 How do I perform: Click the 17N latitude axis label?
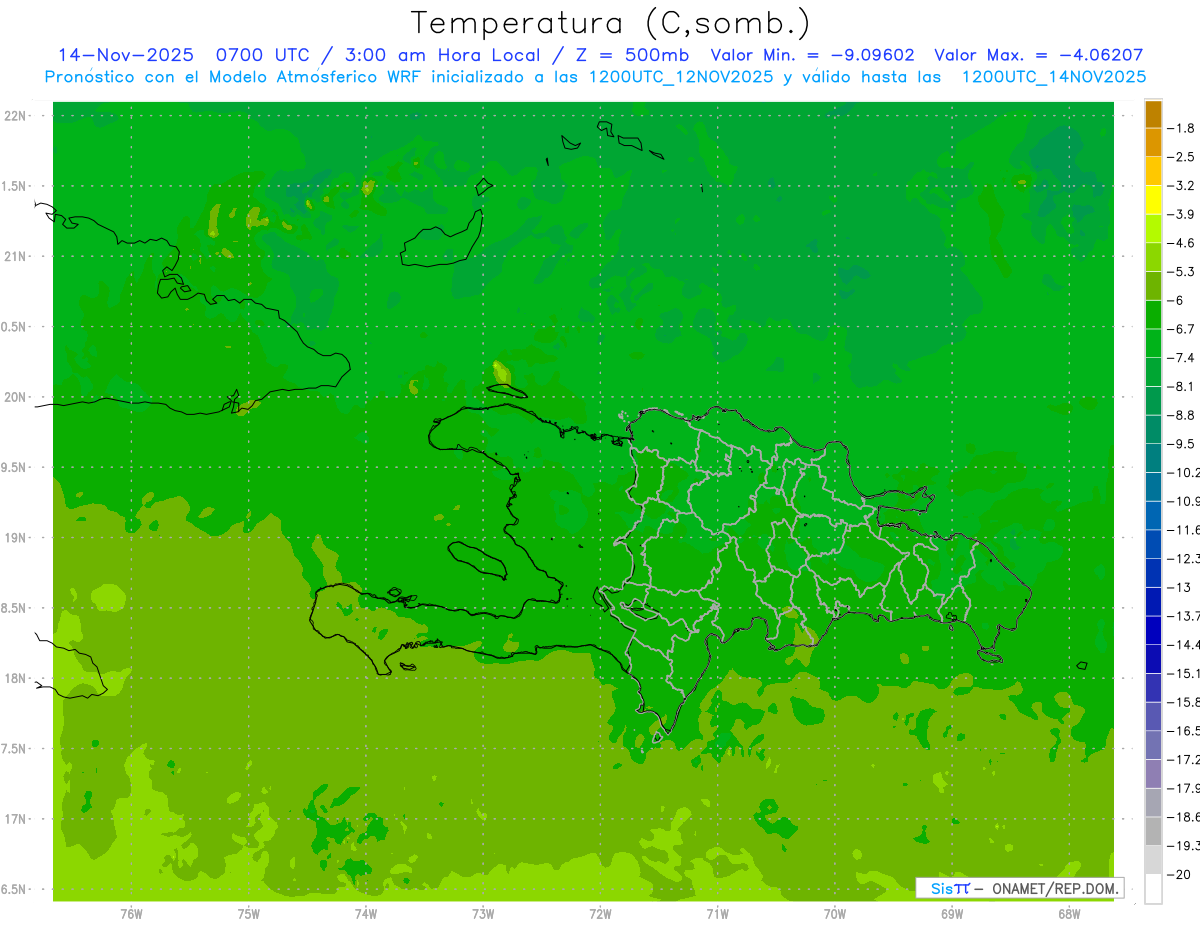click(14, 819)
